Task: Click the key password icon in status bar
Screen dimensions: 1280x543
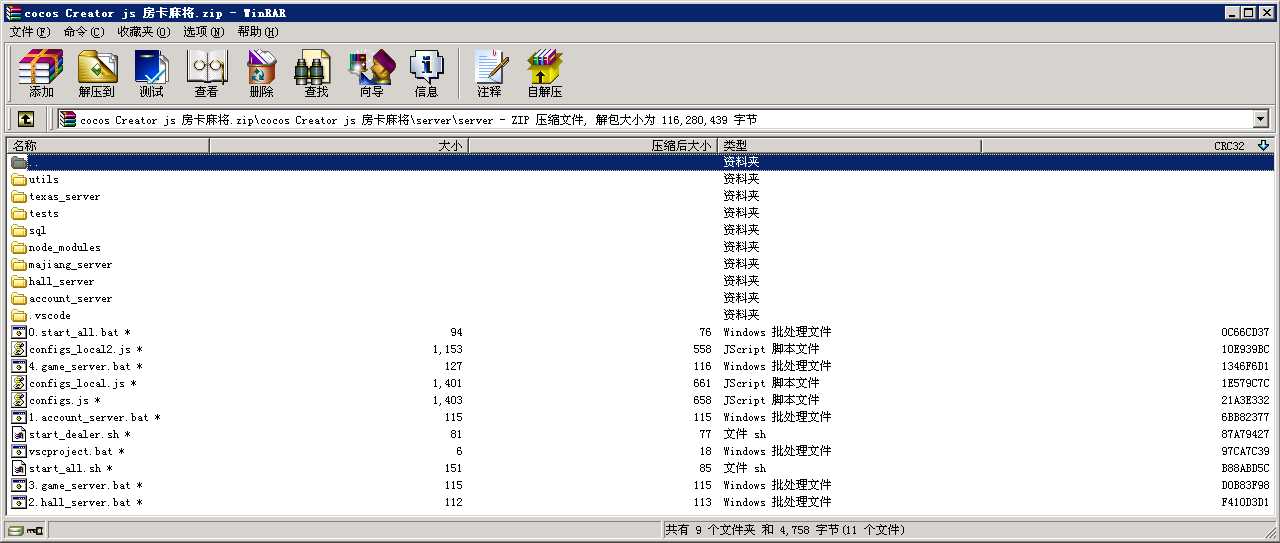Action: pos(35,530)
